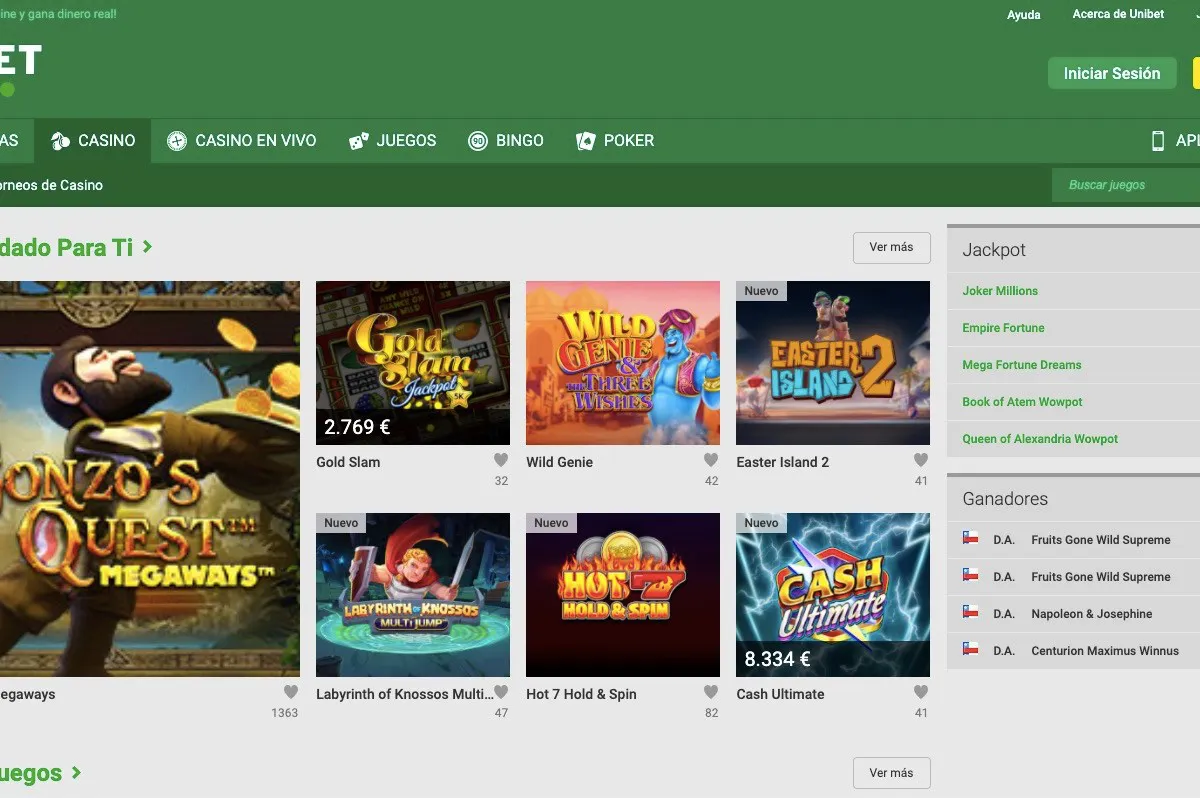
Task: Open the POKER tab
Action: (615, 141)
